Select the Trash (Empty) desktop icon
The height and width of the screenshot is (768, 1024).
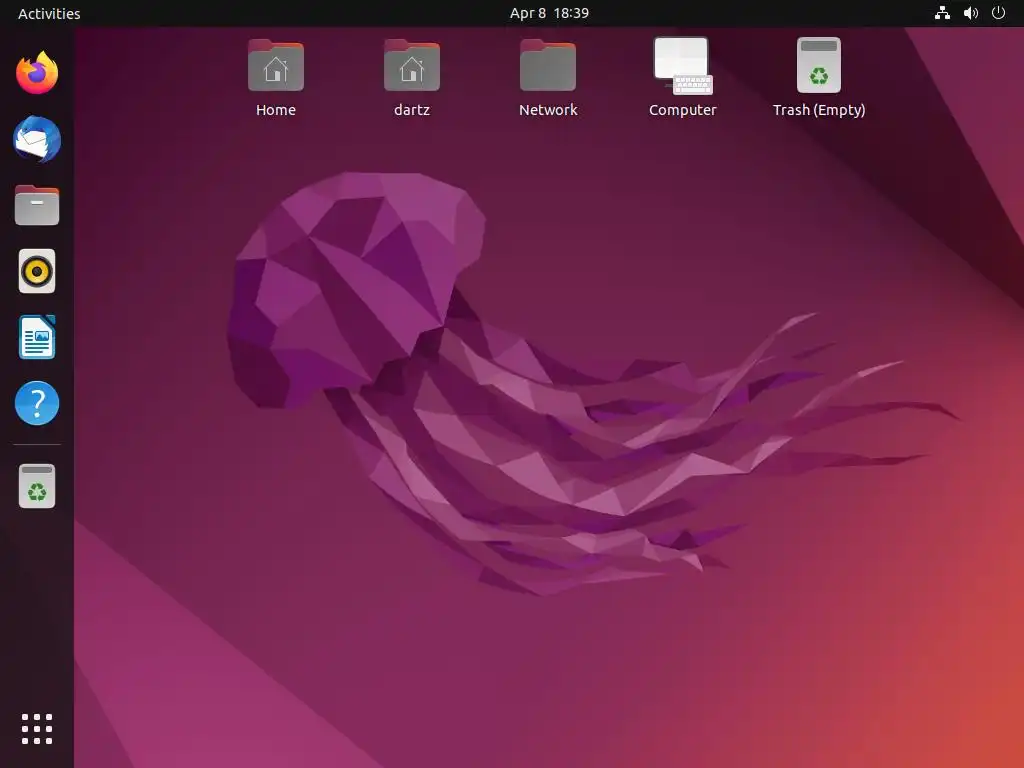coord(819,78)
